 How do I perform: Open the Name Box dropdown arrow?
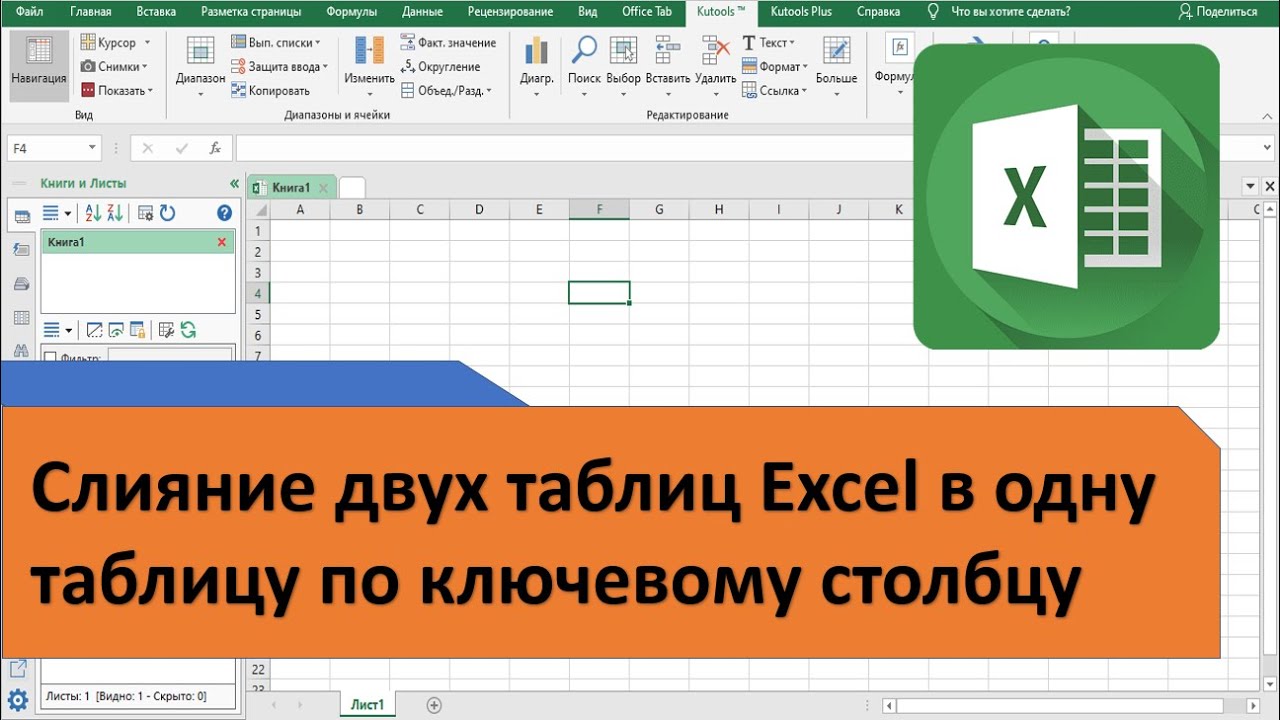point(92,148)
